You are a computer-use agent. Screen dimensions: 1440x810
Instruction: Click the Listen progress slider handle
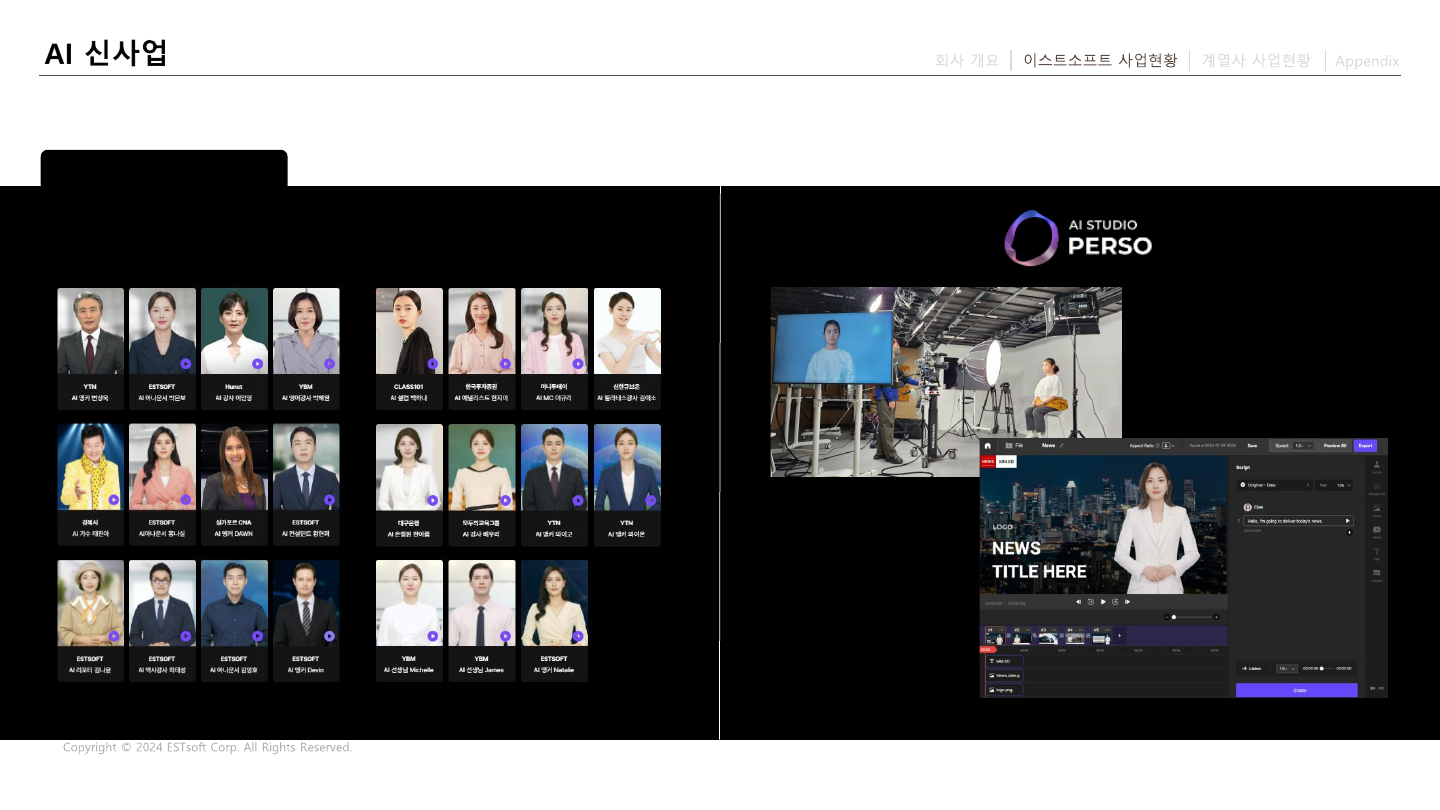tap(1322, 668)
